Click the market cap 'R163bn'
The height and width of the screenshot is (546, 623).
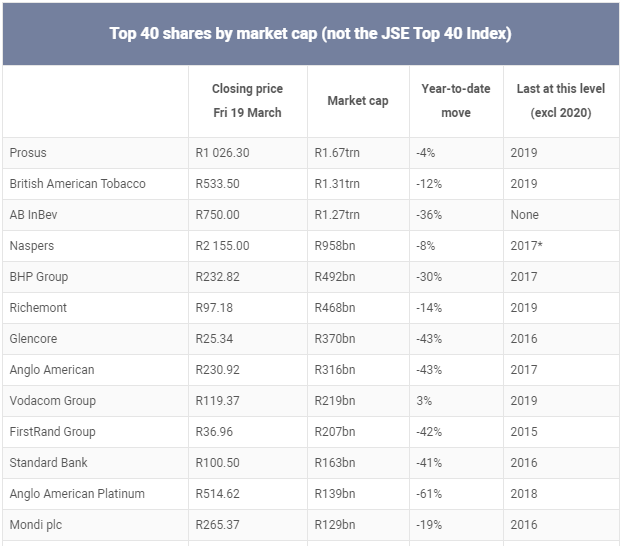pyautogui.click(x=335, y=463)
